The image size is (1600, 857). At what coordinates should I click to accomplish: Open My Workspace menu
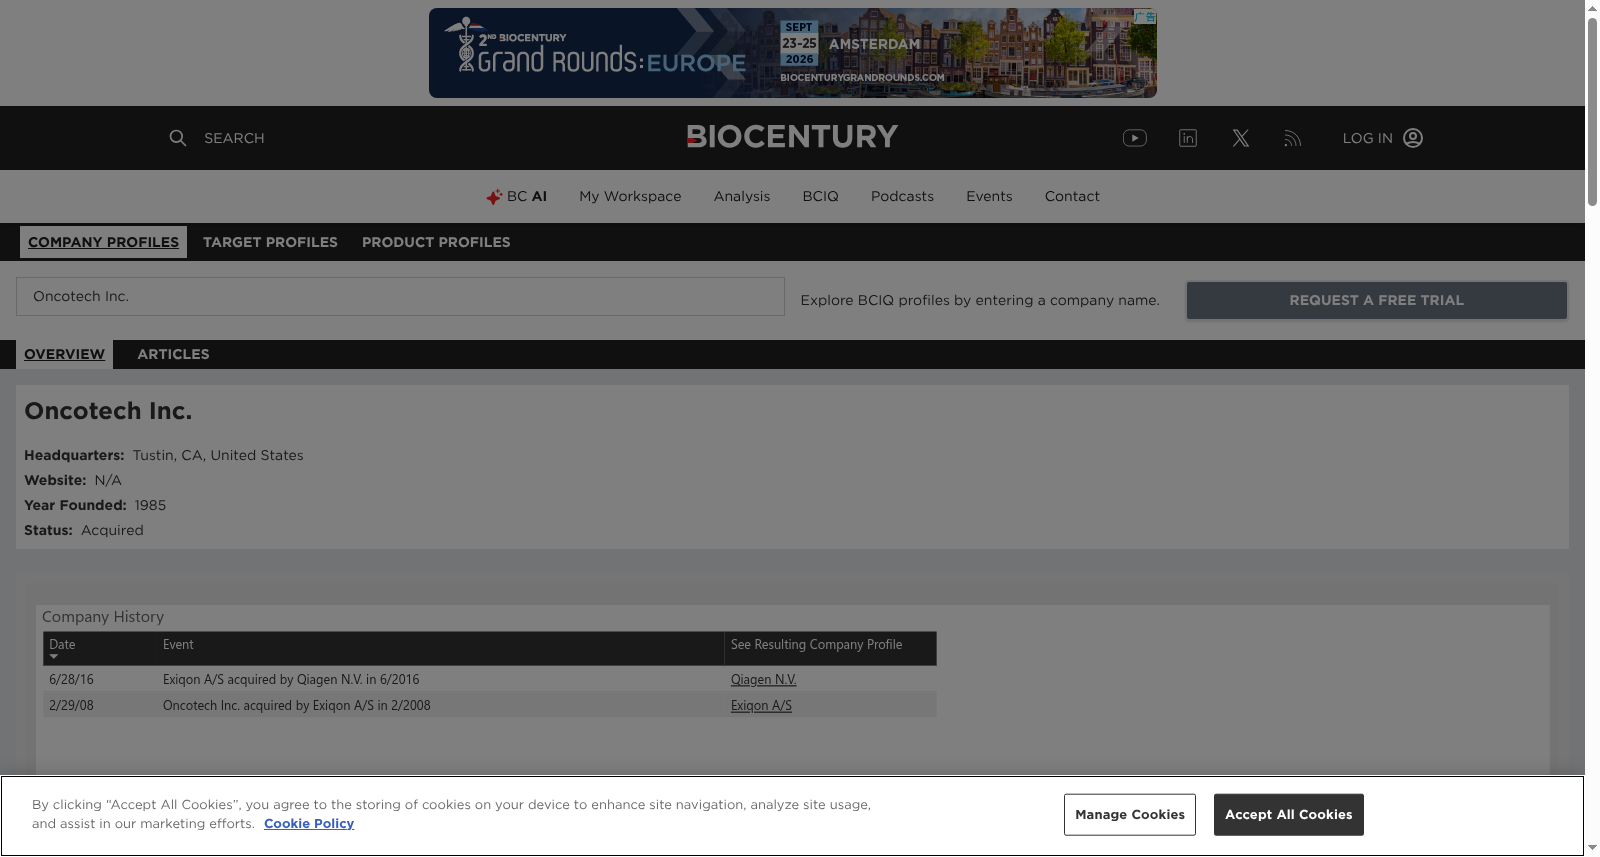630,196
